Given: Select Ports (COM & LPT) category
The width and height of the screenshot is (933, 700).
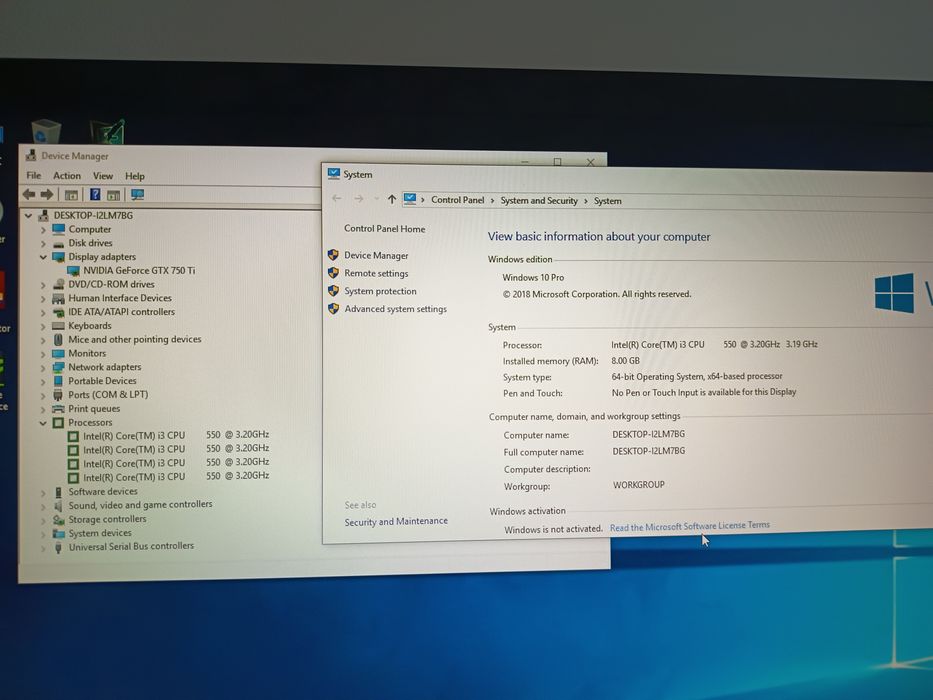Looking at the screenshot, I should [108, 395].
